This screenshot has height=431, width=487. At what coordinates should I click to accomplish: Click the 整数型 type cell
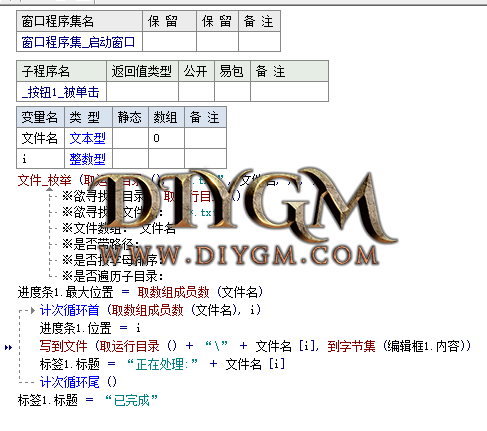88,159
